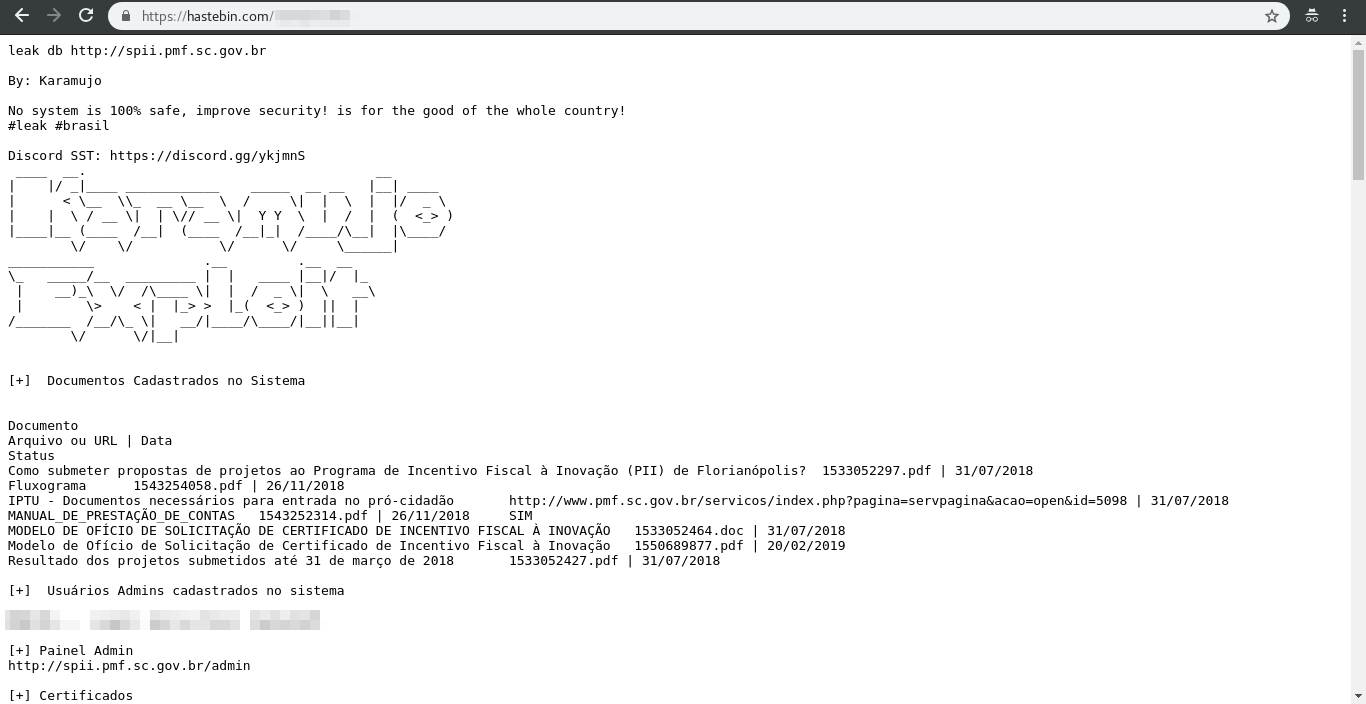Click the 'leak db' first line URL
The image size is (1366, 704).
pos(168,51)
